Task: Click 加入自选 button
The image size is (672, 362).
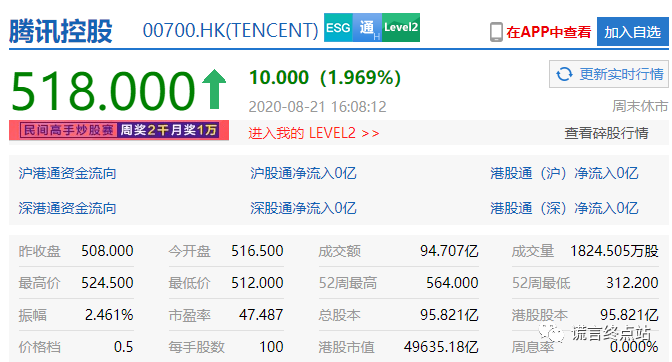Action: pyautogui.click(x=633, y=32)
